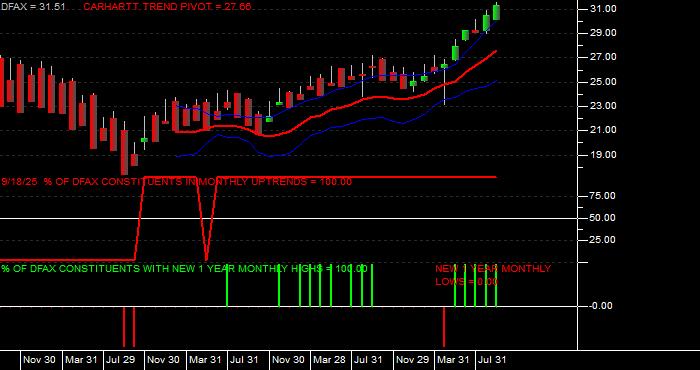Click the 27.00 price axis value
This screenshot has height=370, width=700.
tap(603, 58)
